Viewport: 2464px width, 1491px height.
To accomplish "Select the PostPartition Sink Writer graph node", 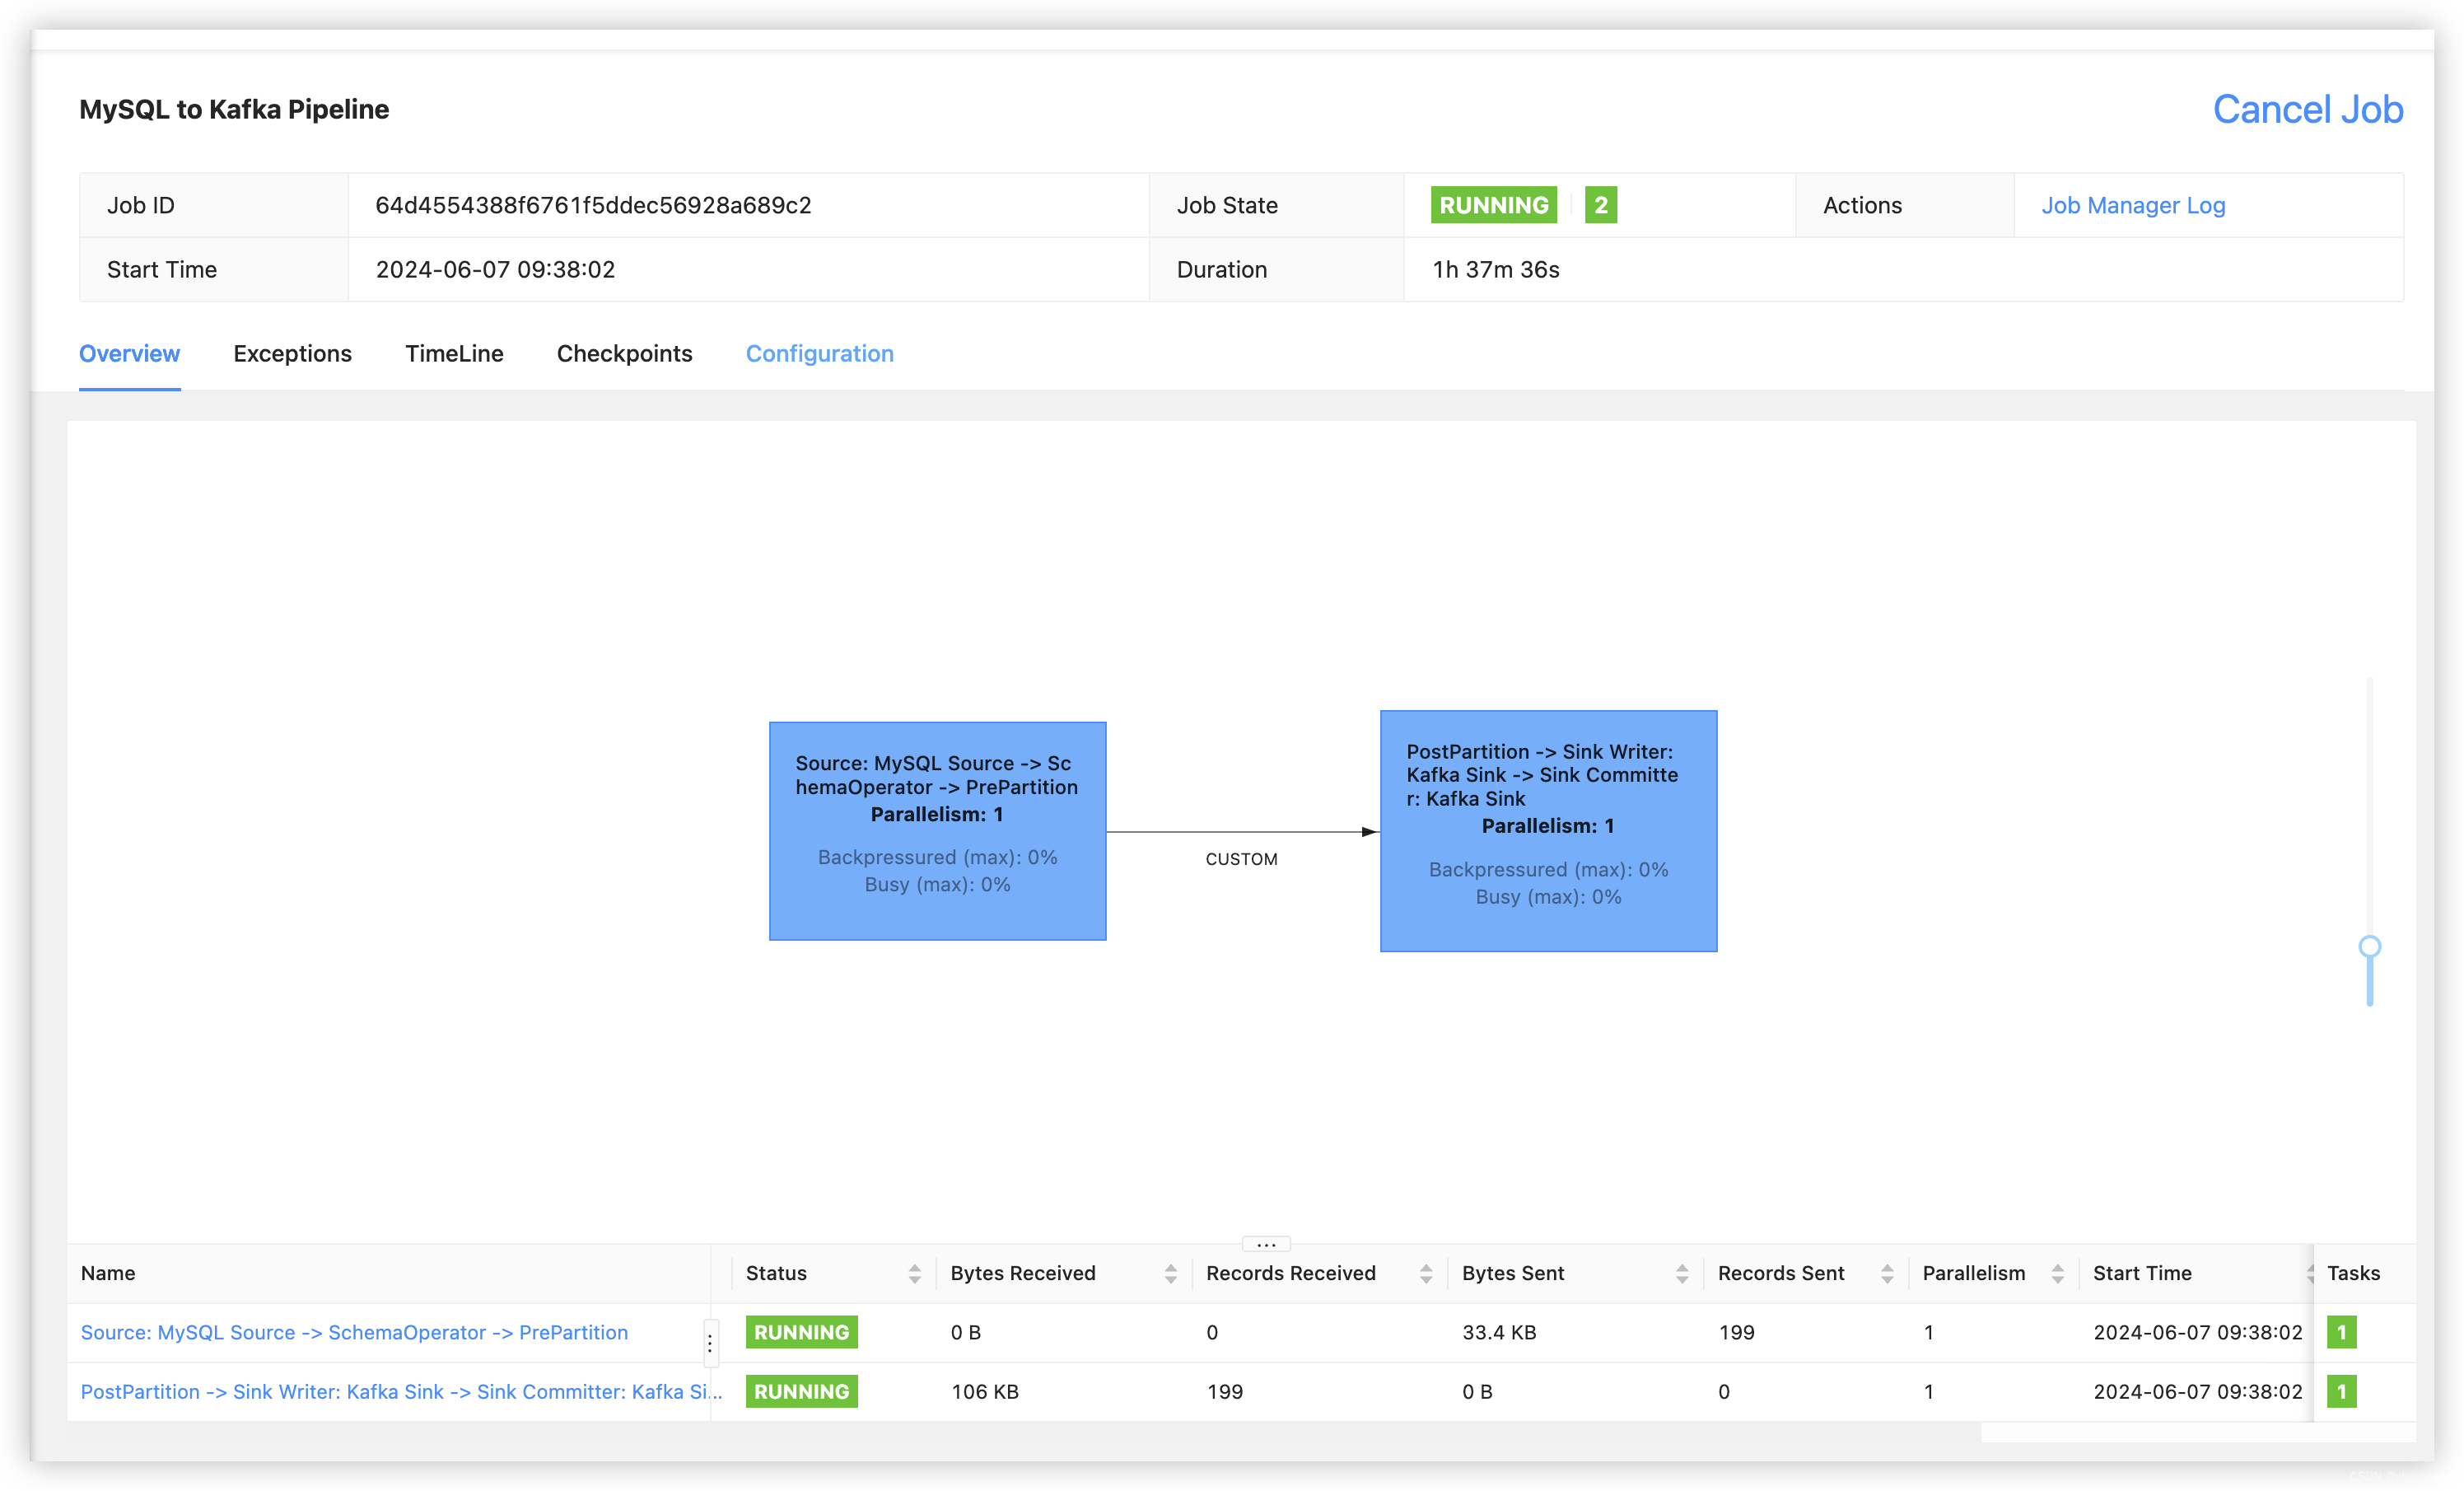I will tap(1548, 830).
